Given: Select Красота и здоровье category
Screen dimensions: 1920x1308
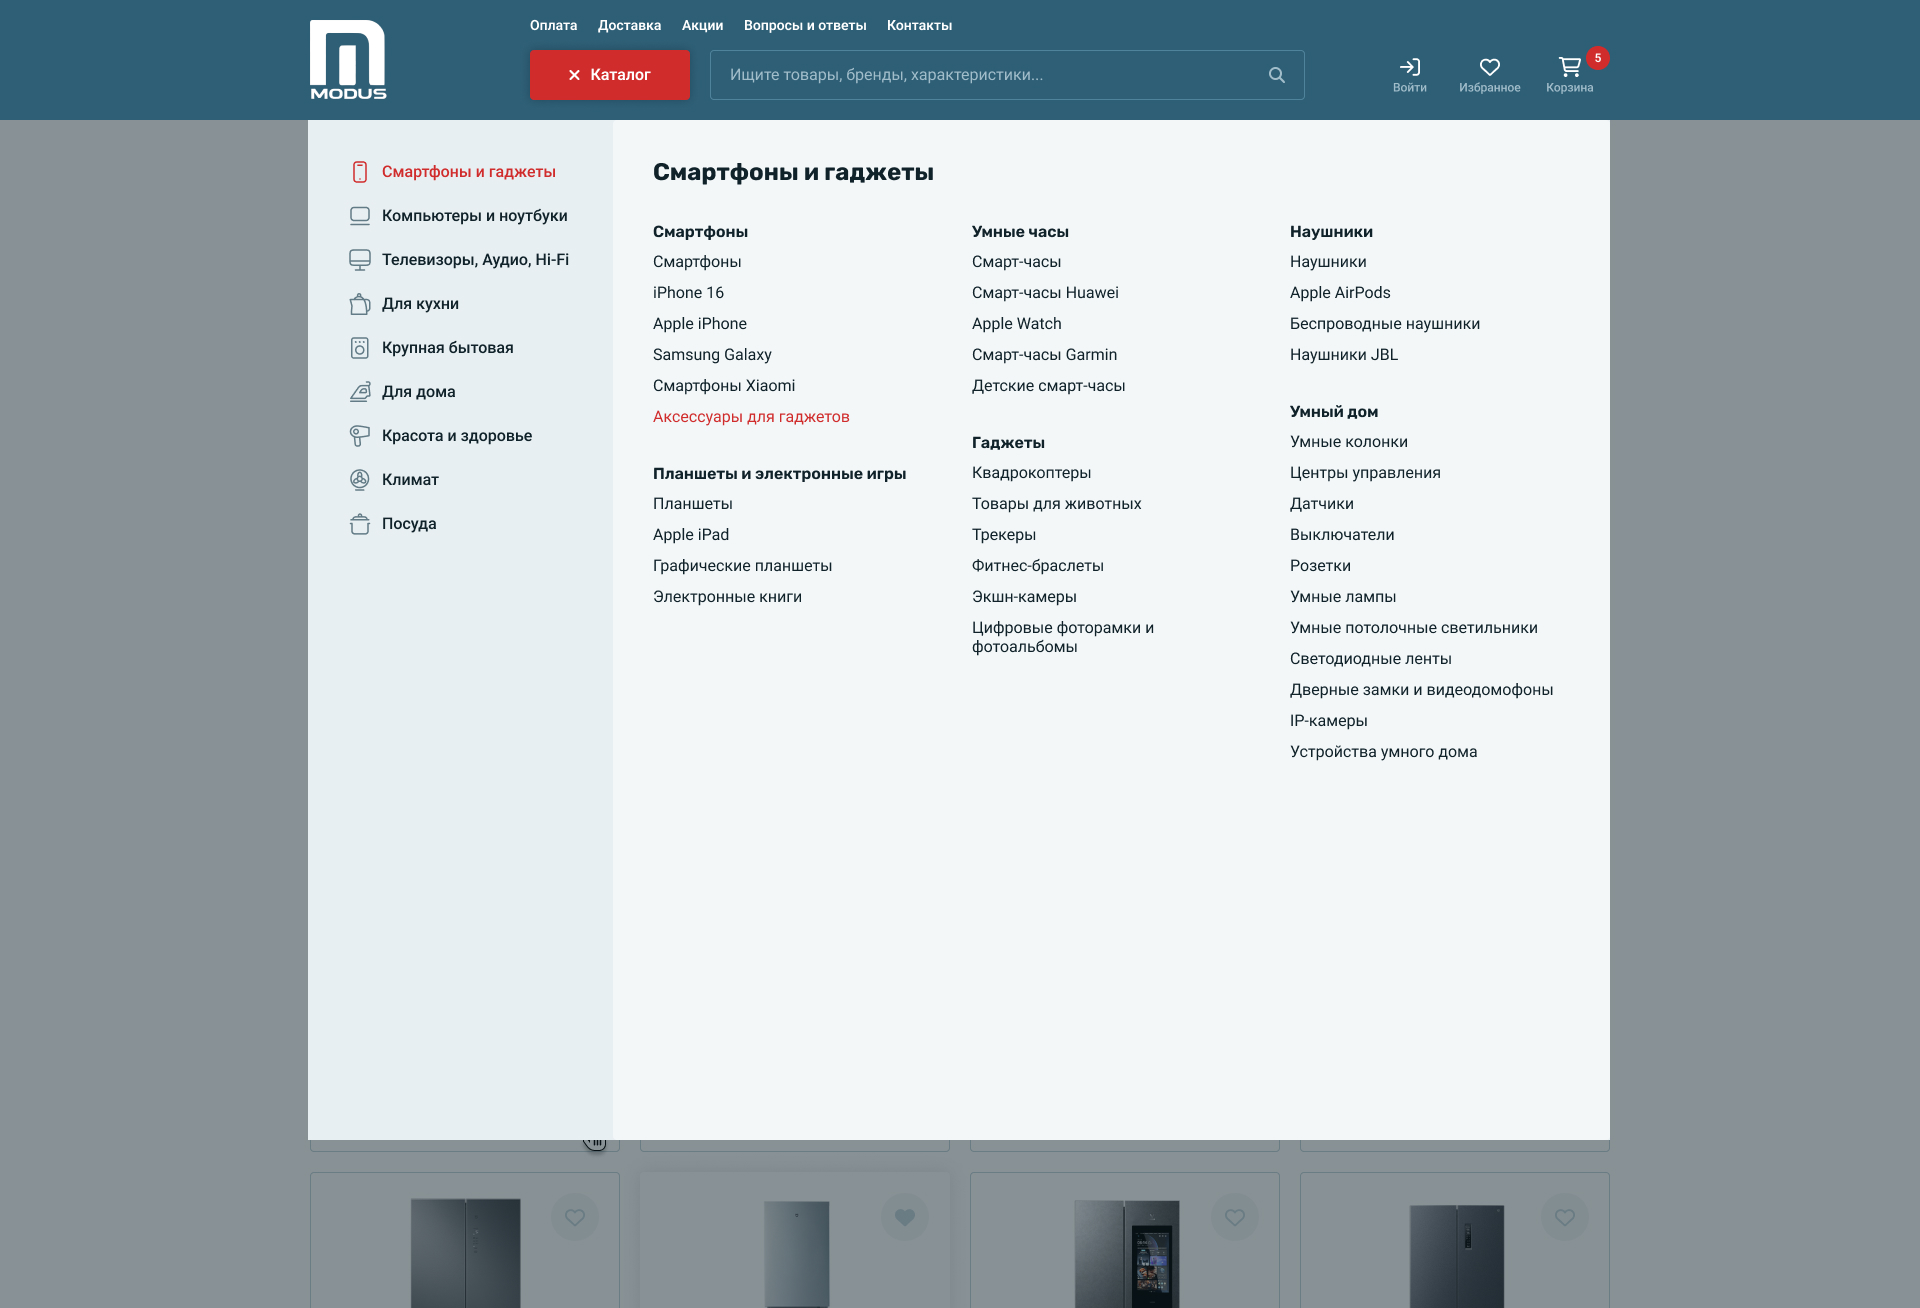Looking at the screenshot, I should coord(457,436).
